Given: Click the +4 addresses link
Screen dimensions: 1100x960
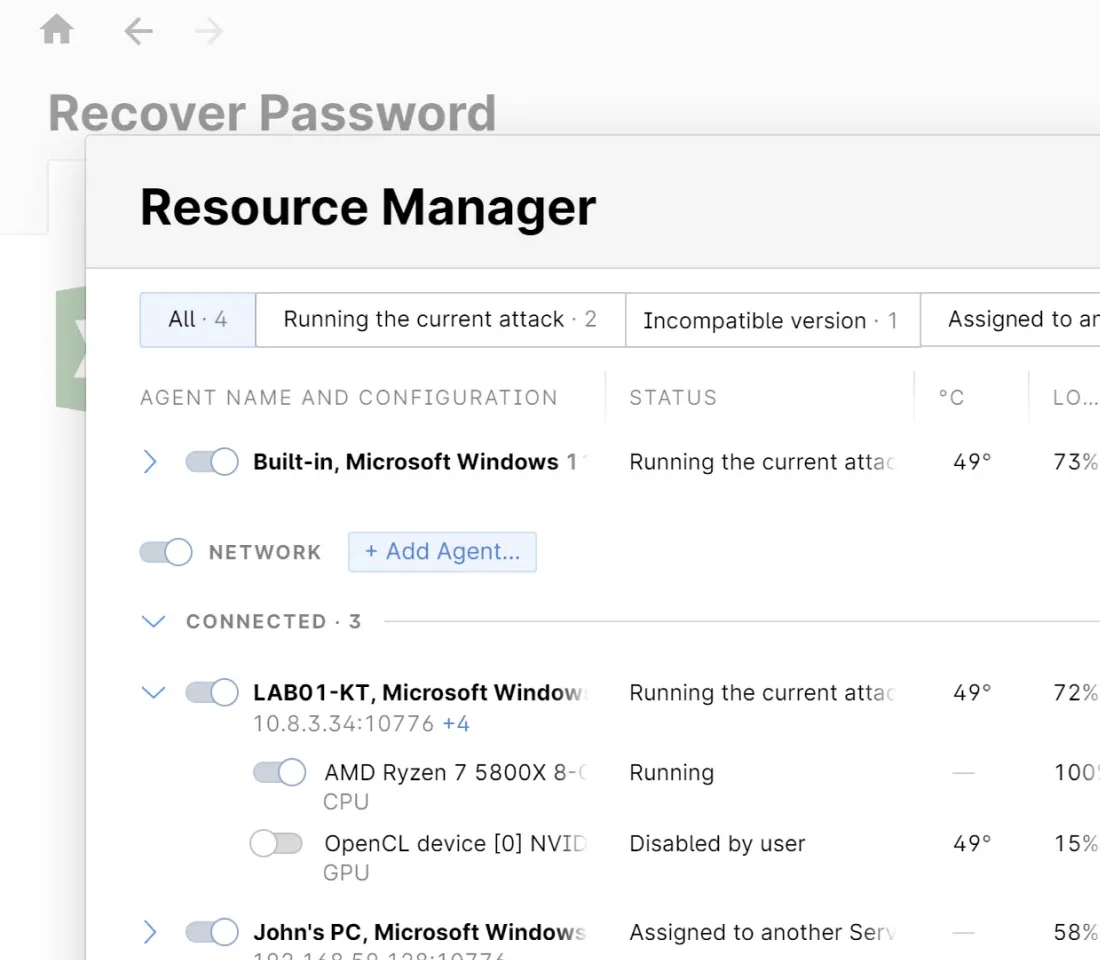Looking at the screenshot, I should [456, 723].
